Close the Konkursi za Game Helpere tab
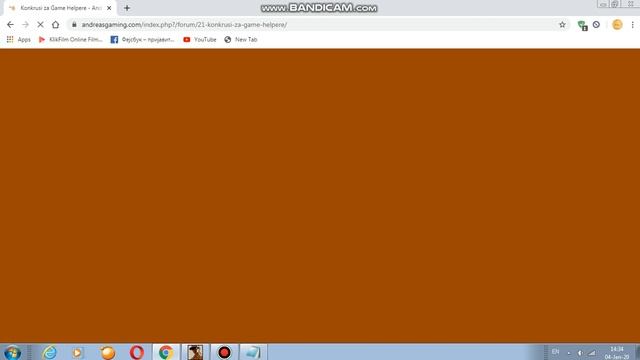The height and width of the screenshot is (360, 640). 109,8
